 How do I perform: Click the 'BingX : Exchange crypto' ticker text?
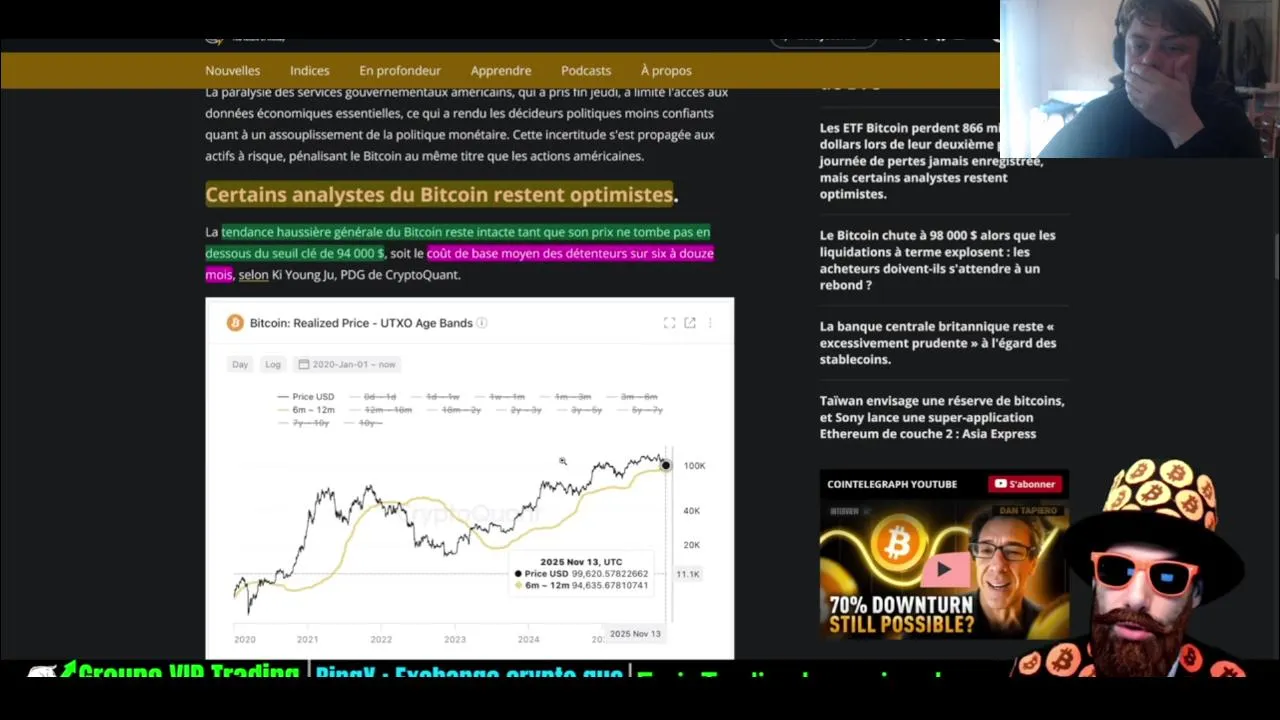pos(469,671)
